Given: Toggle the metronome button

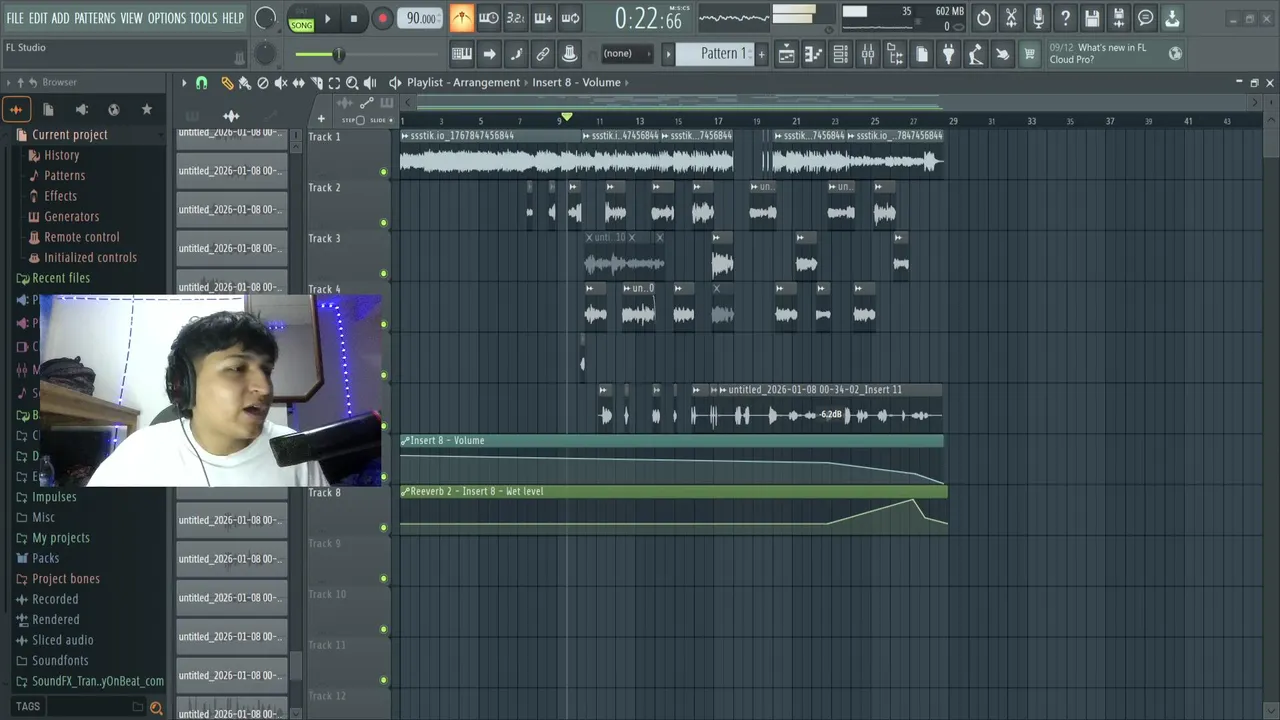Looking at the screenshot, I should pos(461,18).
